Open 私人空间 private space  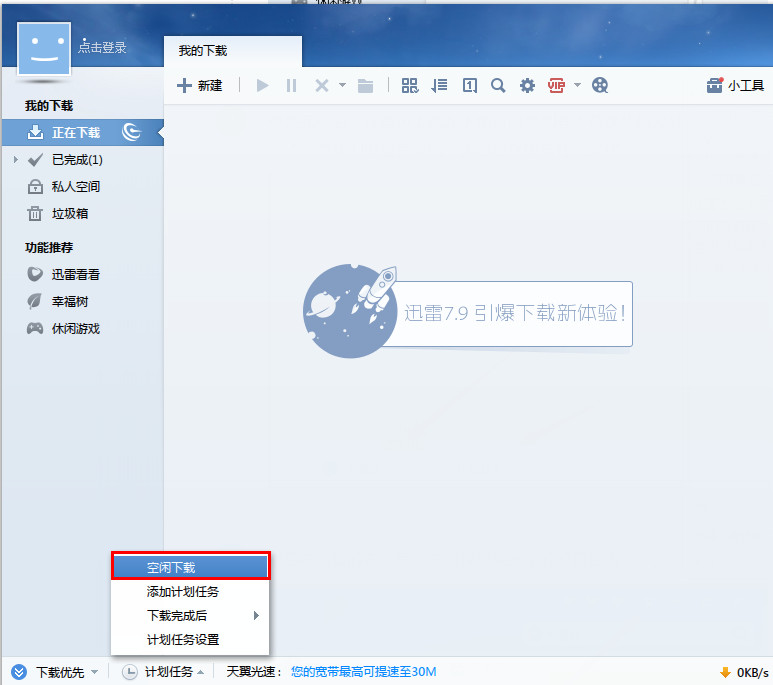pos(75,187)
